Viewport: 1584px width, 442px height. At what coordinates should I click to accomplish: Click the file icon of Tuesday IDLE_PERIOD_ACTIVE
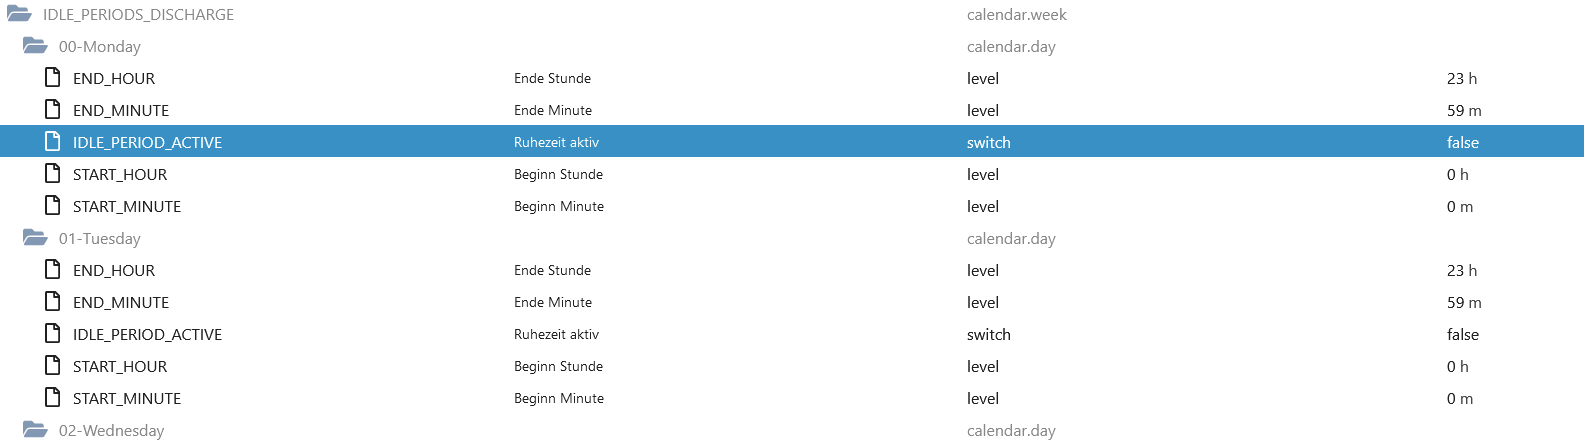(x=53, y=333)
